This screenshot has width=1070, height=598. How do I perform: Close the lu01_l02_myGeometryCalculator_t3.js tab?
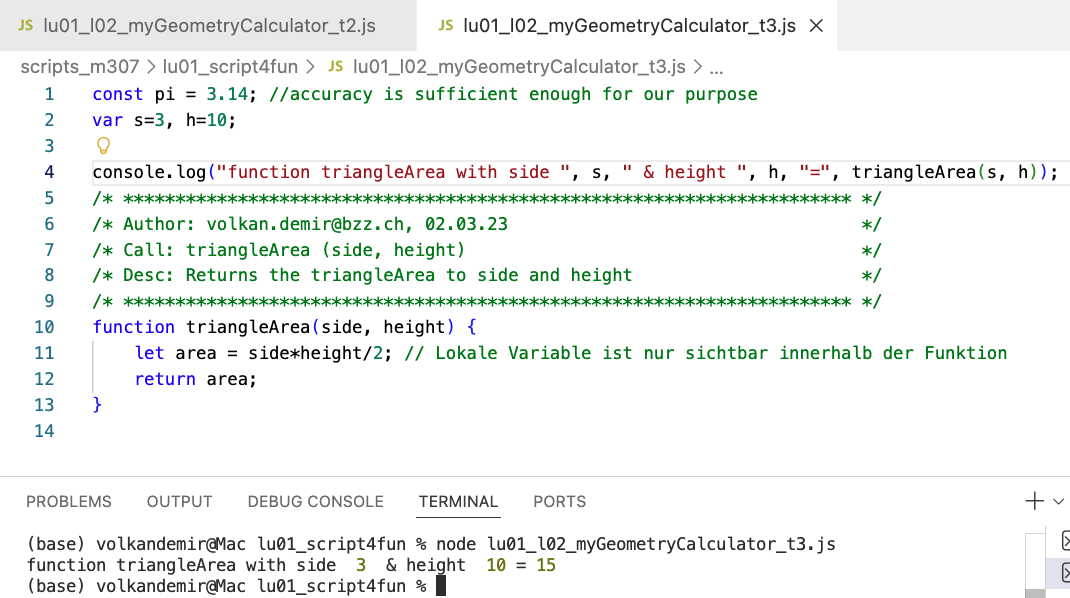point(816,26)
